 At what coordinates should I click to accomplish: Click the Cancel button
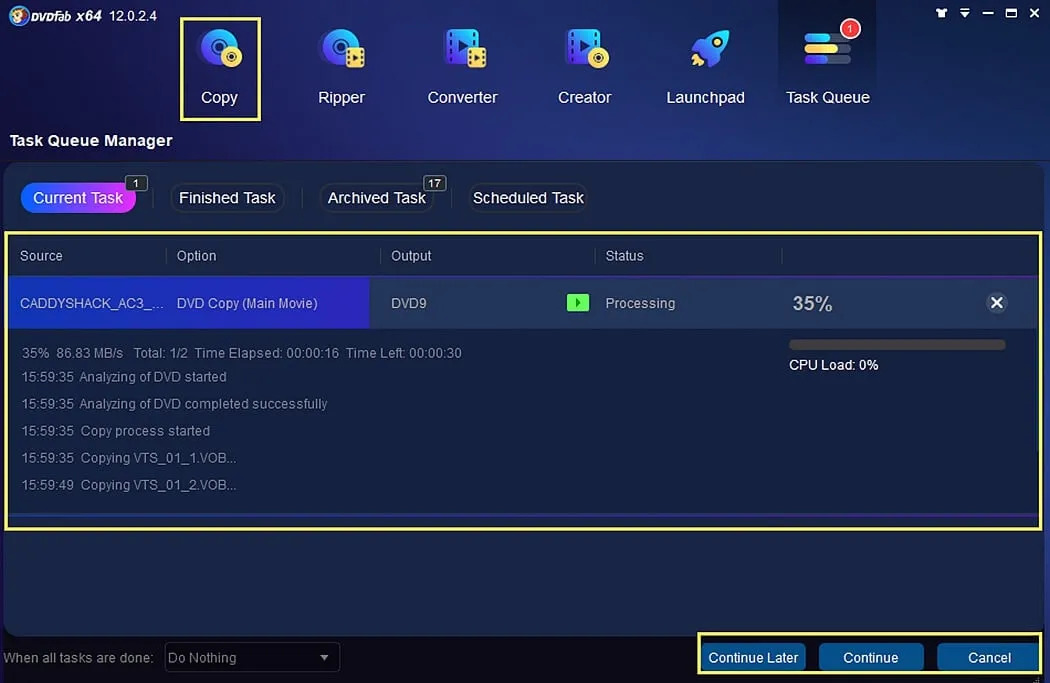coord(989,658)
